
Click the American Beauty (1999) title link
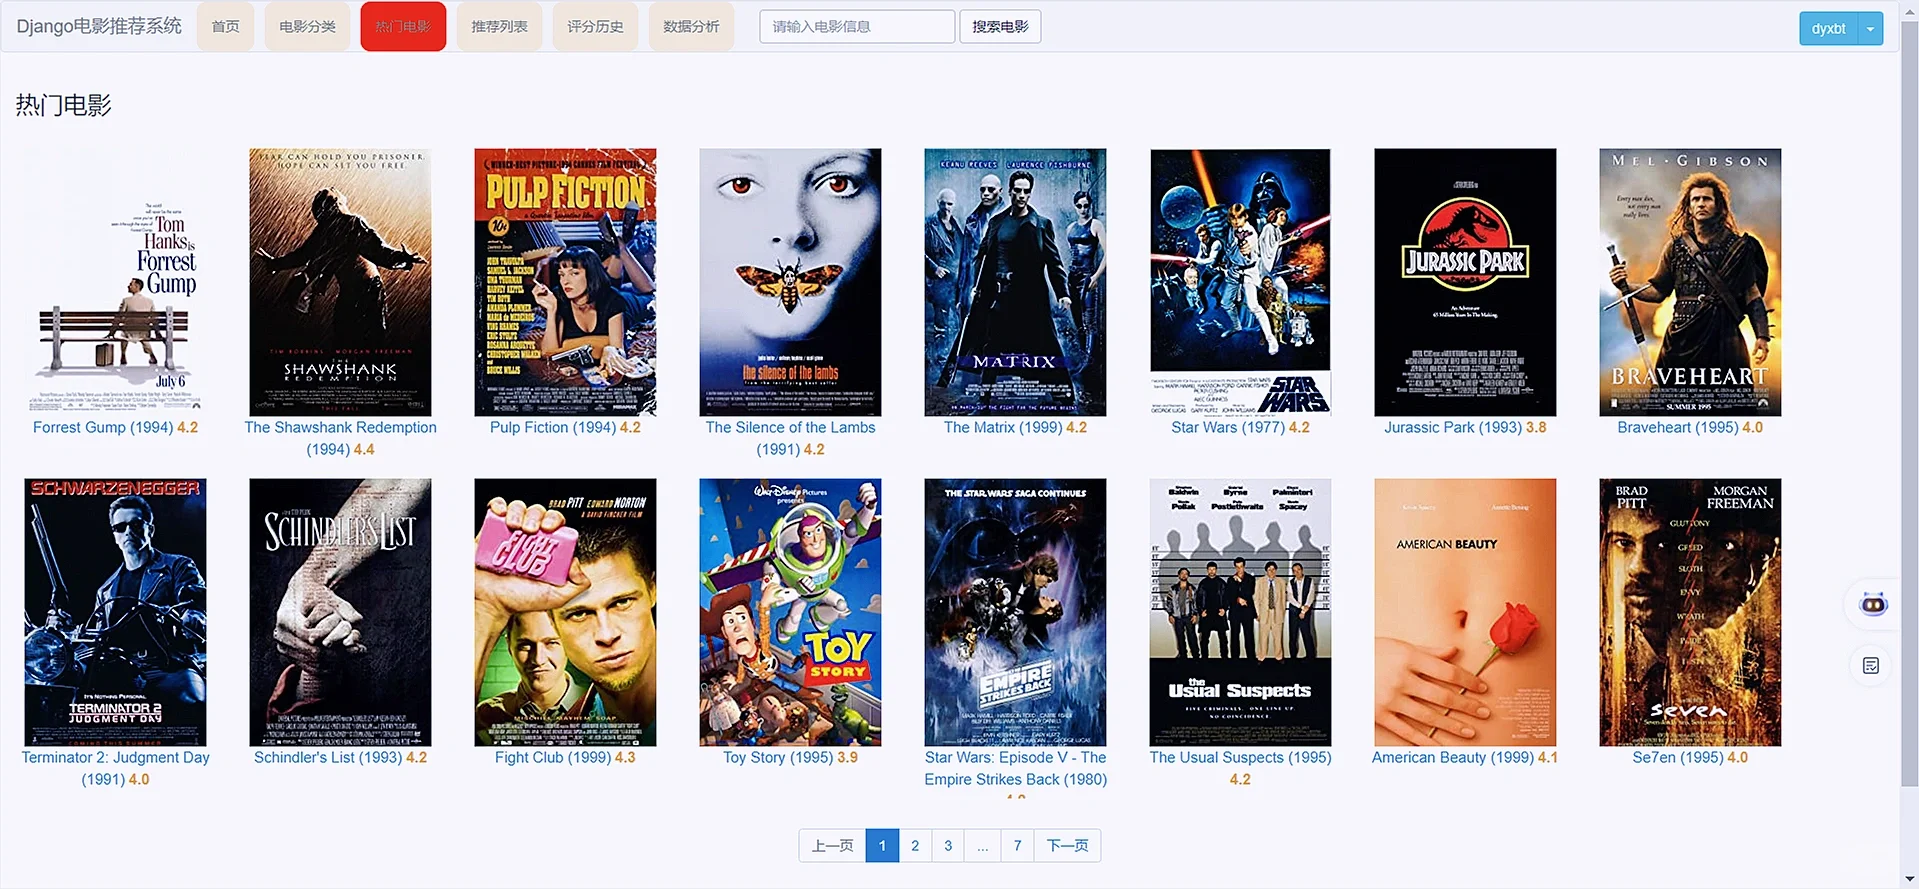pos(1453,757)
